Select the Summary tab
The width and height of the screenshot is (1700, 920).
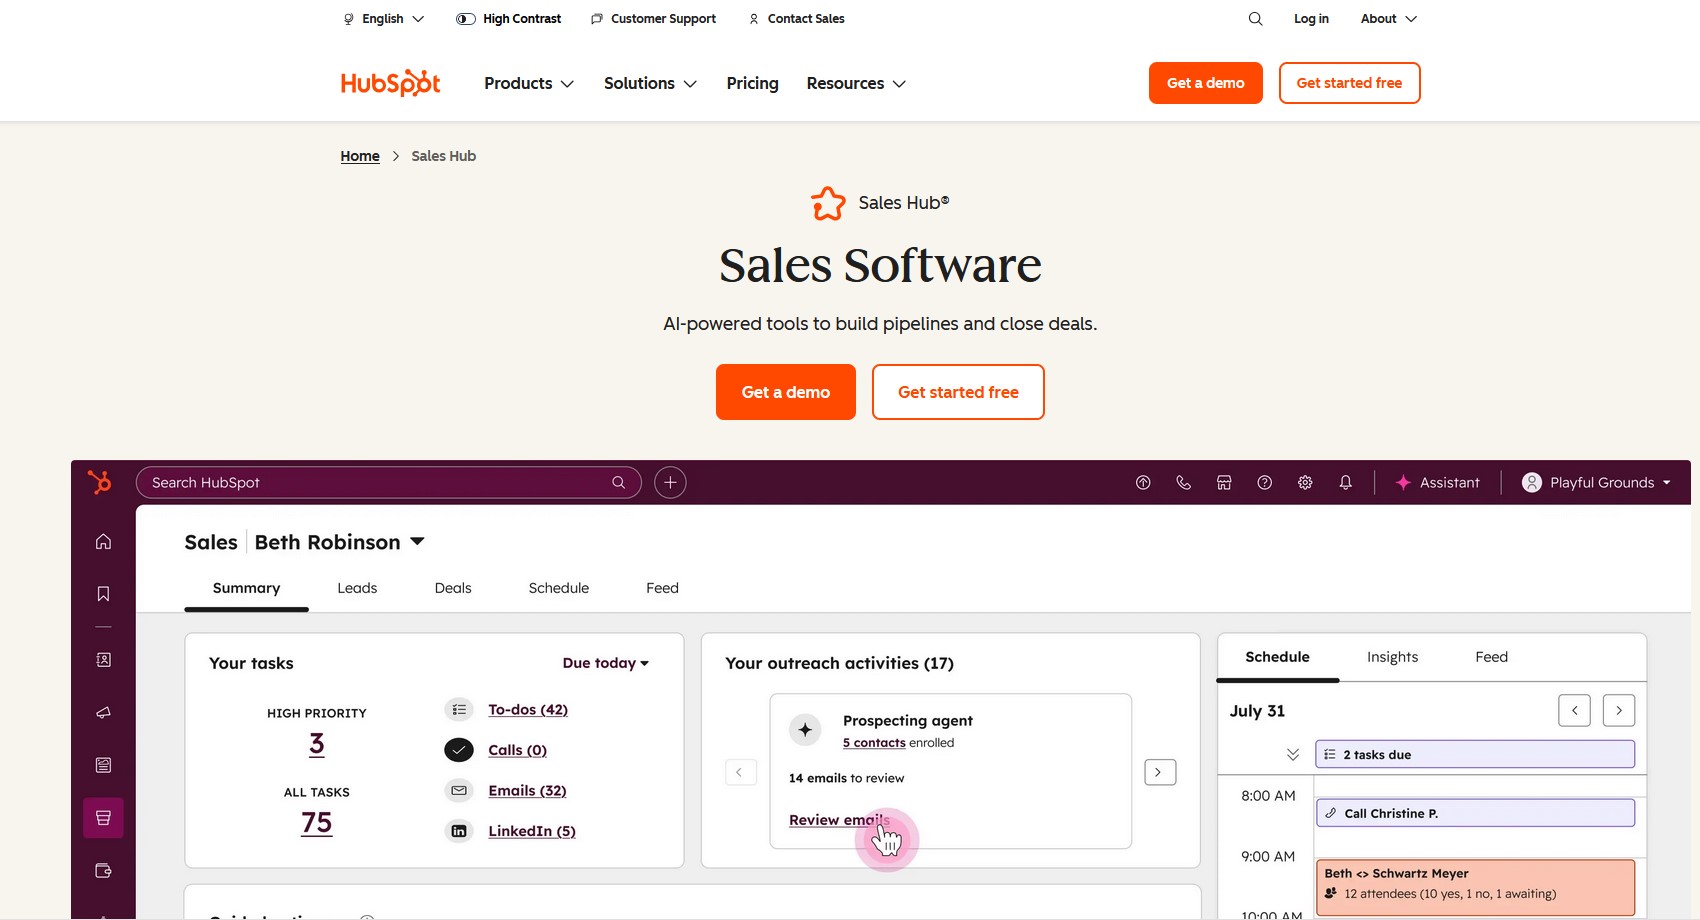pyautogui.click(x=246, y=588)
